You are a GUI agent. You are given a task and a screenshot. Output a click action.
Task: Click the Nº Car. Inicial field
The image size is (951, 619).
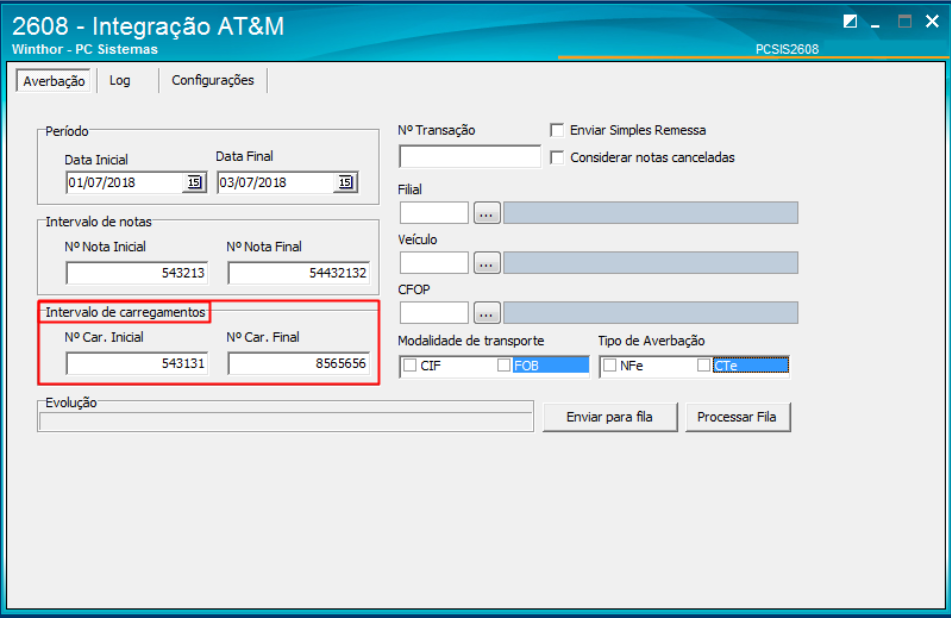click(x=137, y=364)
